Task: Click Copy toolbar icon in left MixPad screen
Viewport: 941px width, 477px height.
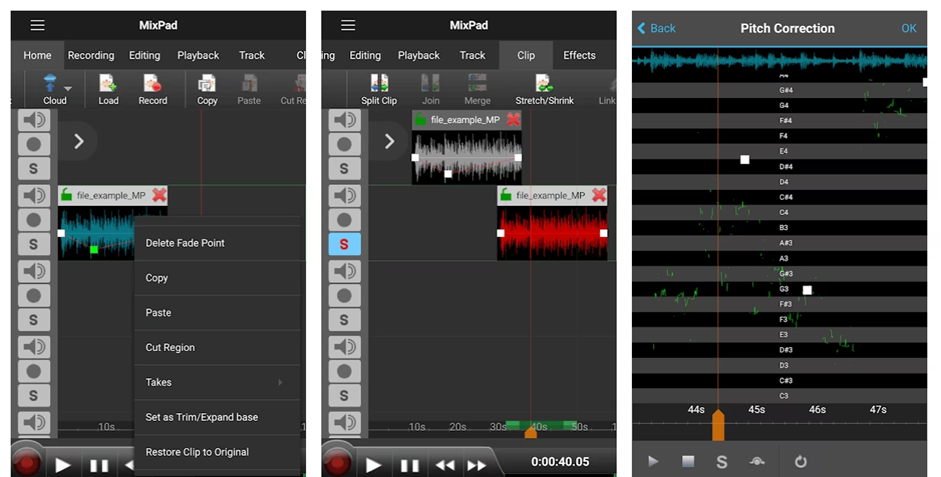Action: (x=207, y=83)
